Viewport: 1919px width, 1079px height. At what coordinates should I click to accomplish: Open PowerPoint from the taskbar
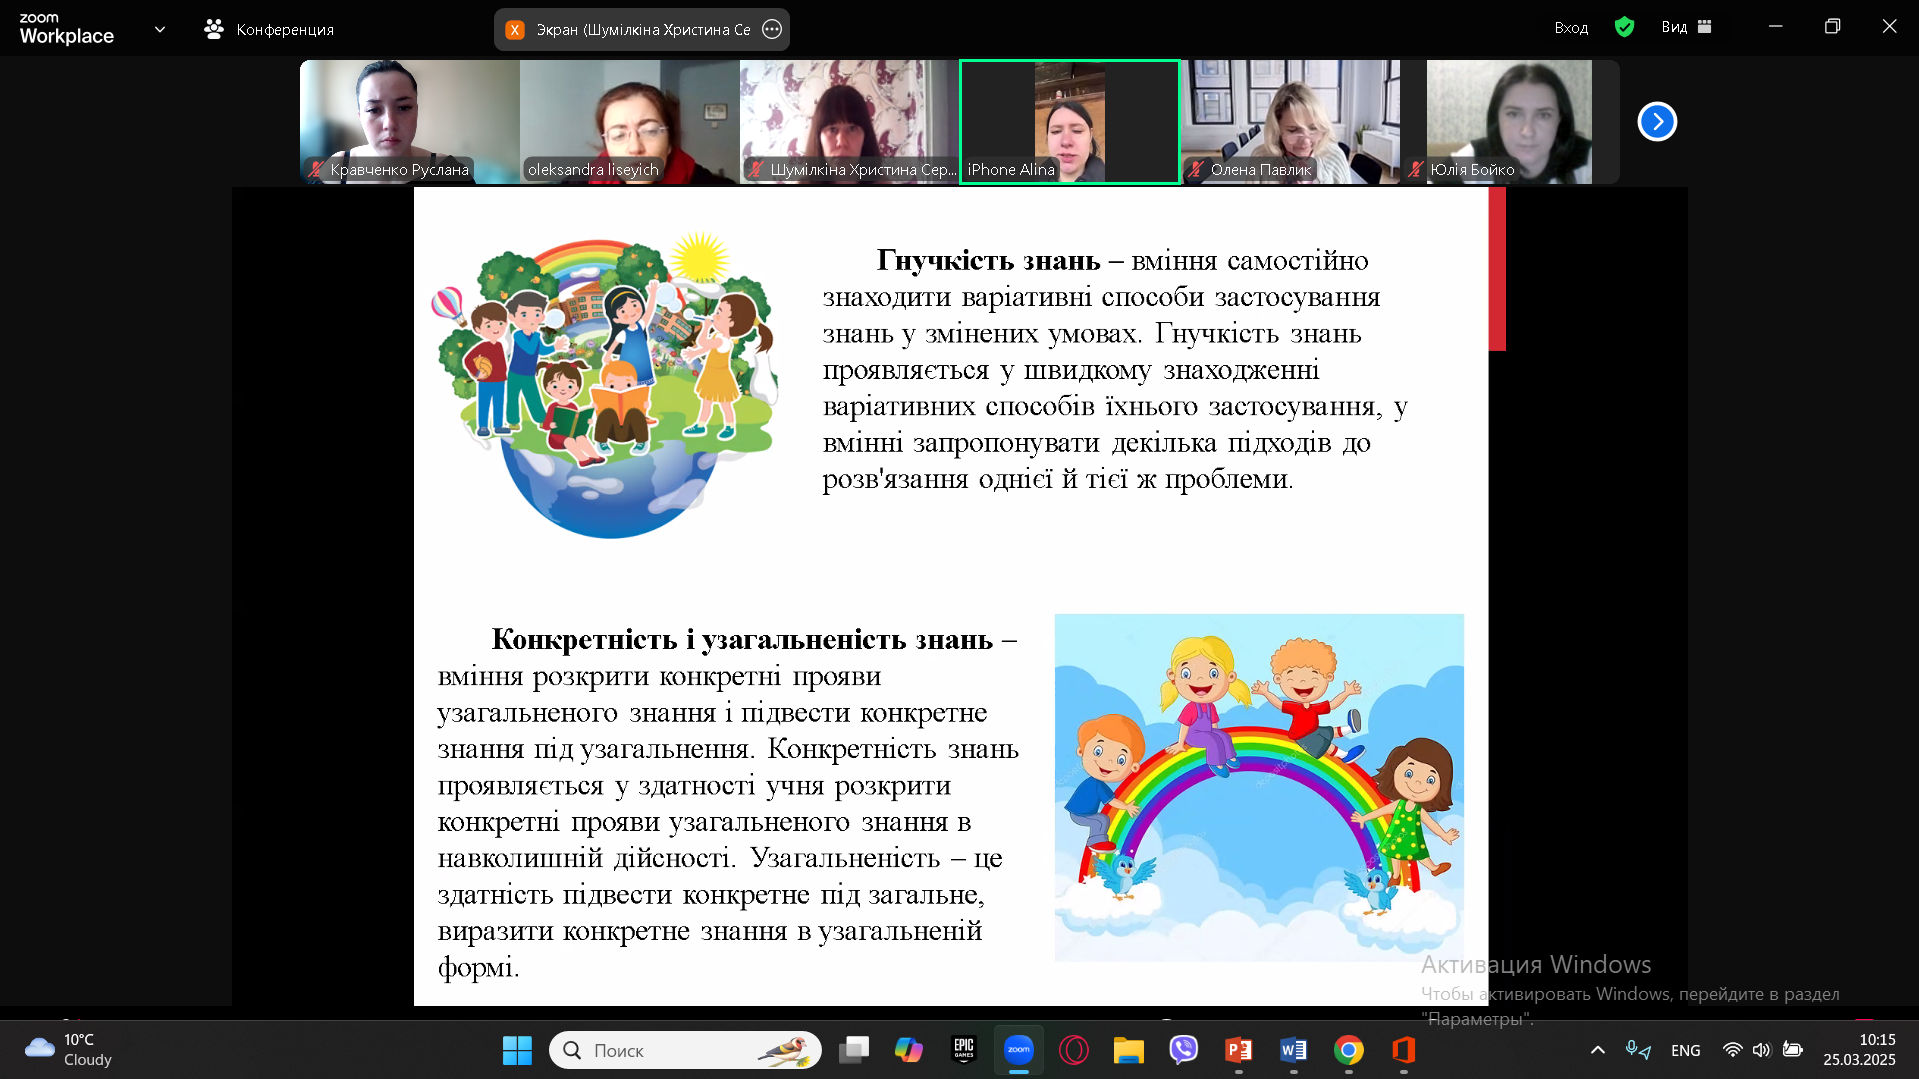(x=1238, y=1050)
